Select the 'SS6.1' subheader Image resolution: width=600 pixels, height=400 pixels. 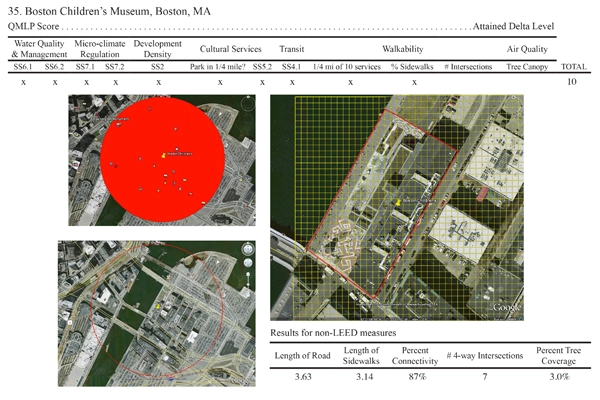click(x=23, y=67)
